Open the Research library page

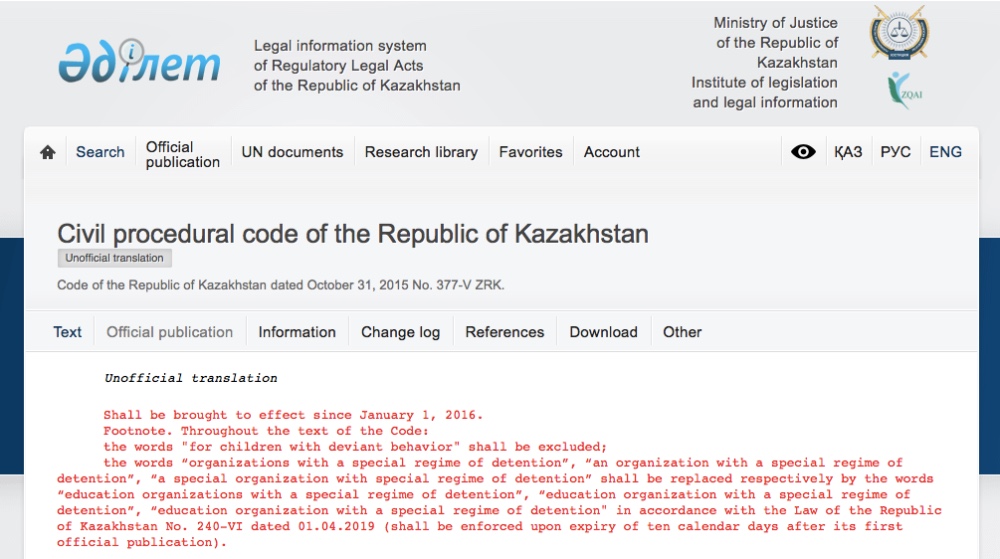[x=421, y=152]
